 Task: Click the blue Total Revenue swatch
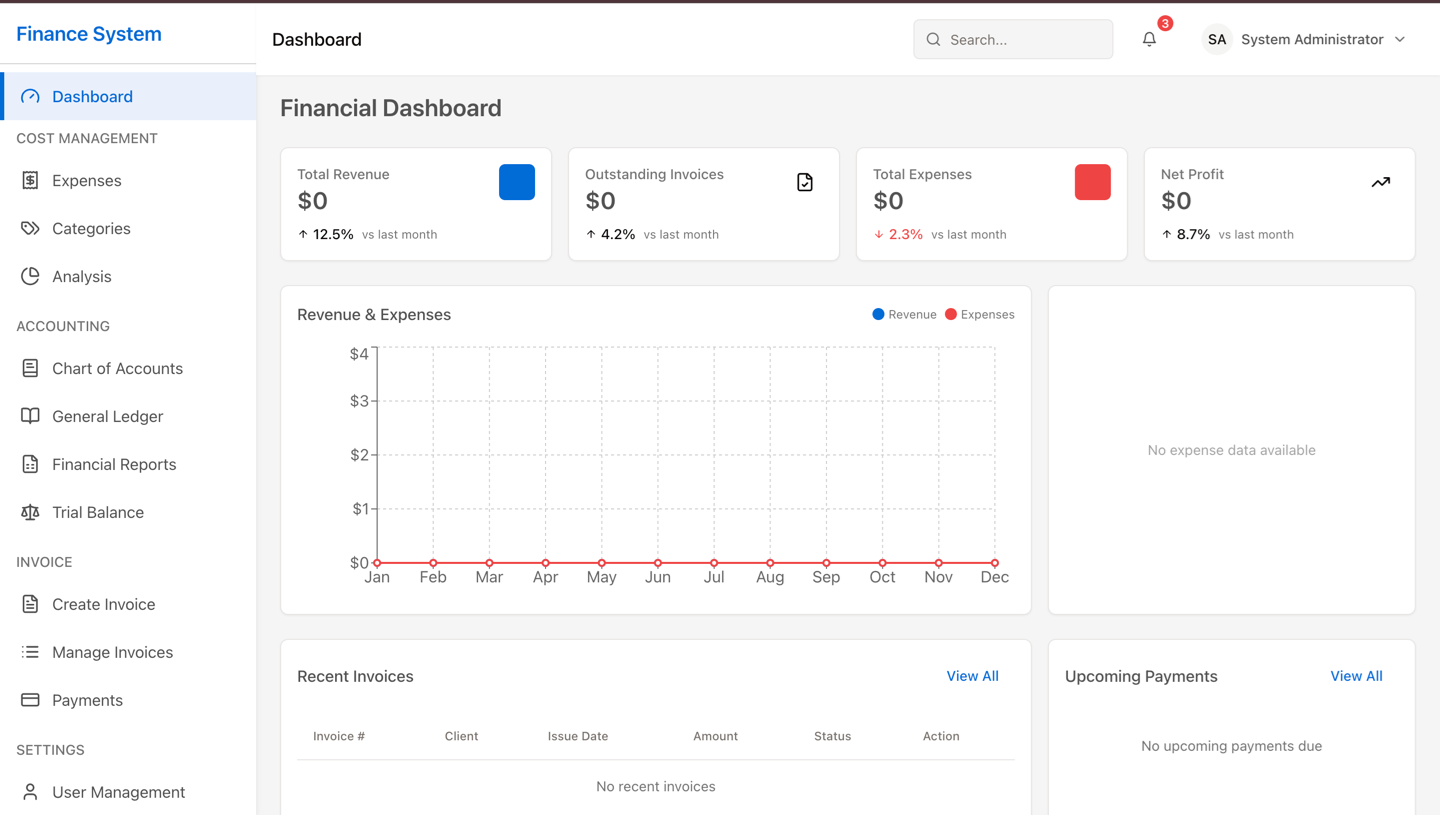click(517, 182)
